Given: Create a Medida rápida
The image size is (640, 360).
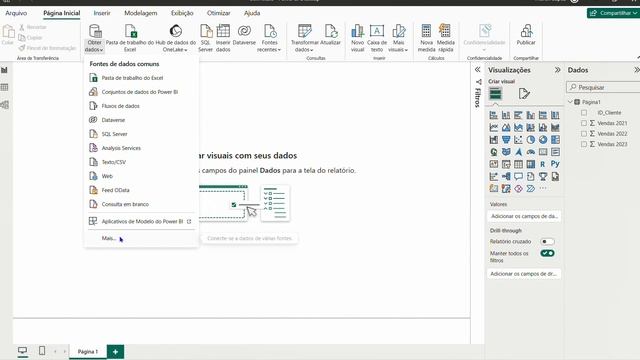Looking at the screenshot, I should tap(445, 38).
